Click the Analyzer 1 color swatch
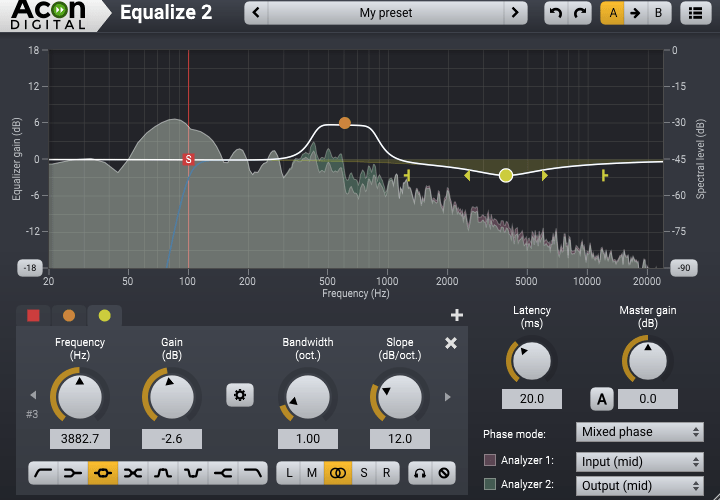Viewport: 720px width, 500px height. coord(490,460)
